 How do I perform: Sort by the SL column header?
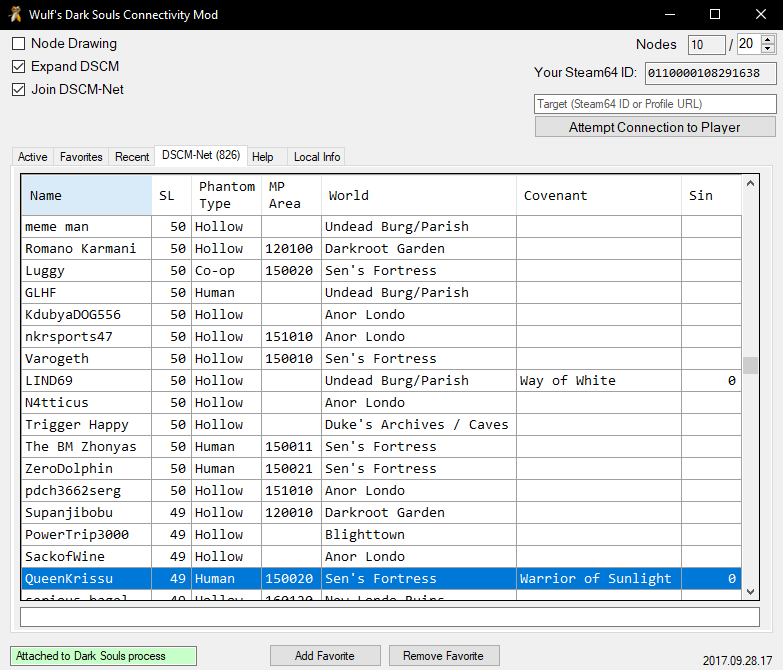coord(171,195)
